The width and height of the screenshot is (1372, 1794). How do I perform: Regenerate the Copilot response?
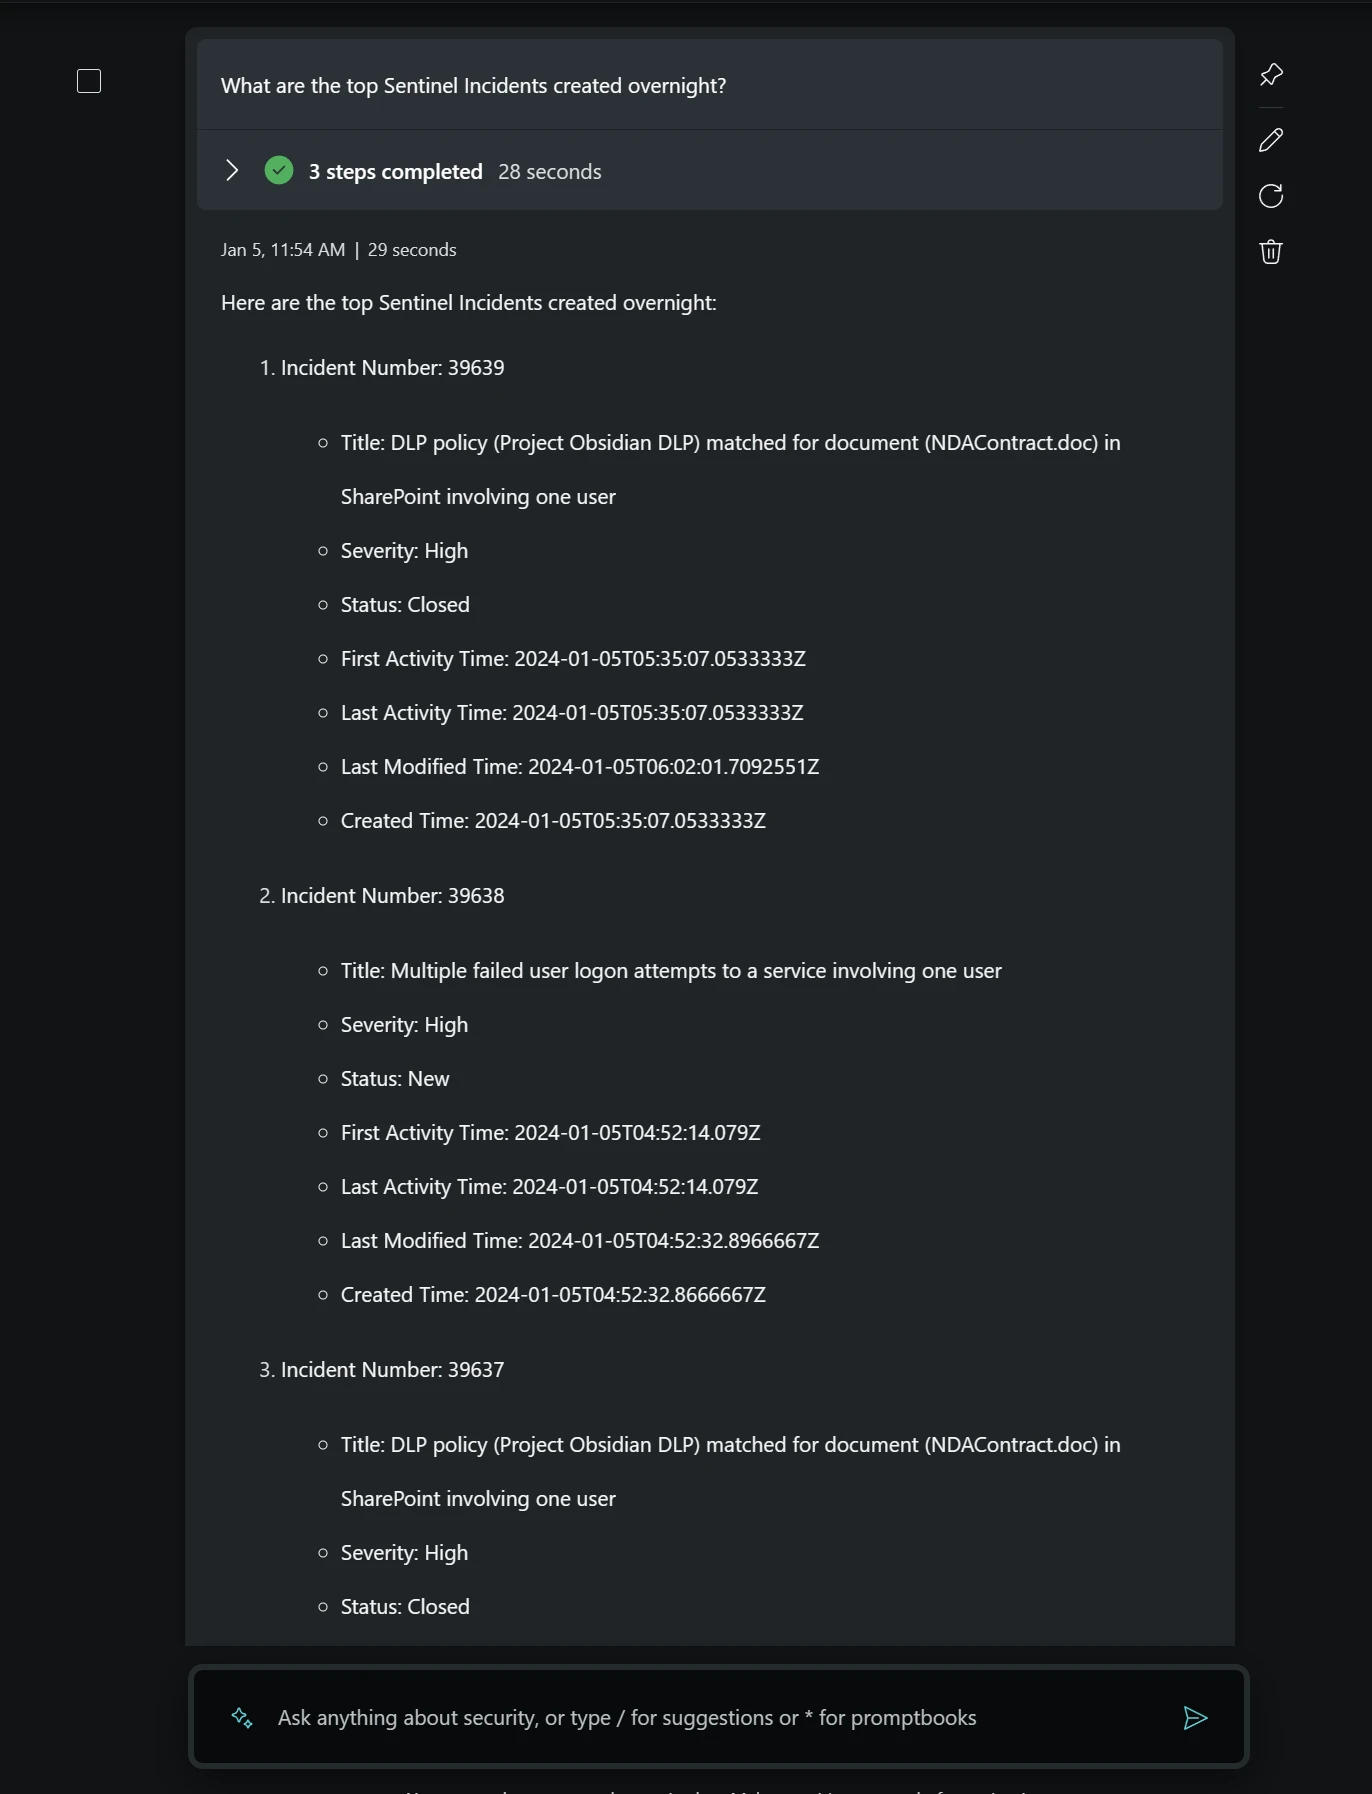(x=1270, y=196)
